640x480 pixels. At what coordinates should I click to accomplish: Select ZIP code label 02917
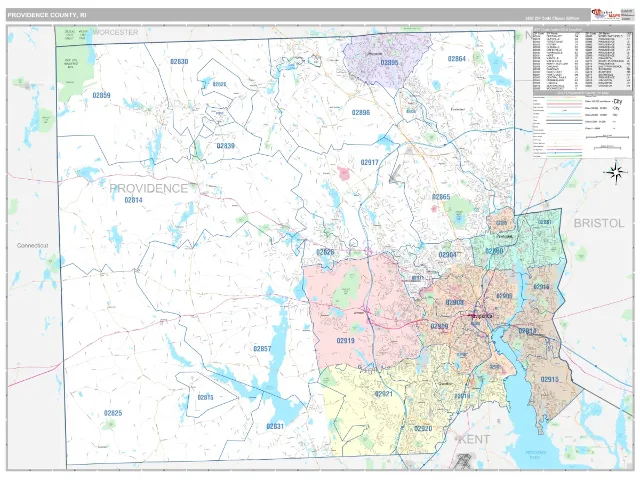369,162
